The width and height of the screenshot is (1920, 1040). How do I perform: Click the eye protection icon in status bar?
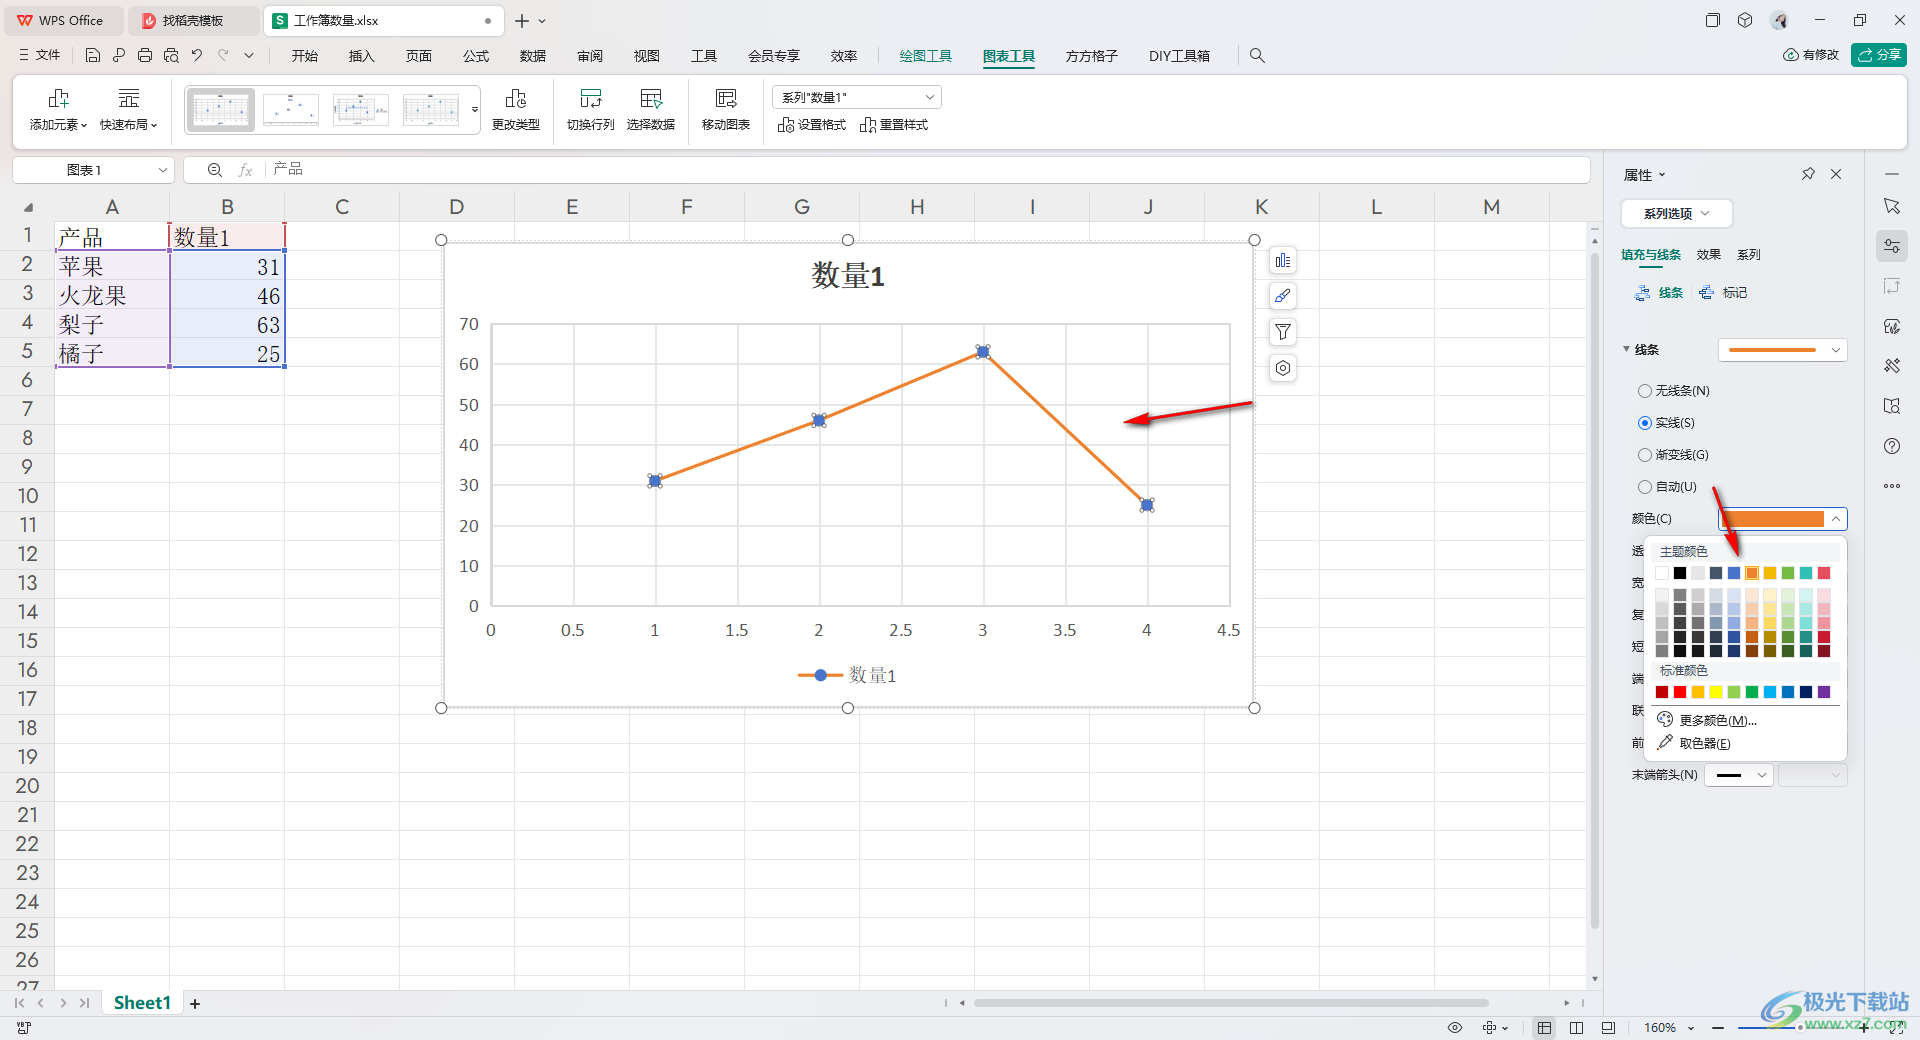(1455, 1027)
